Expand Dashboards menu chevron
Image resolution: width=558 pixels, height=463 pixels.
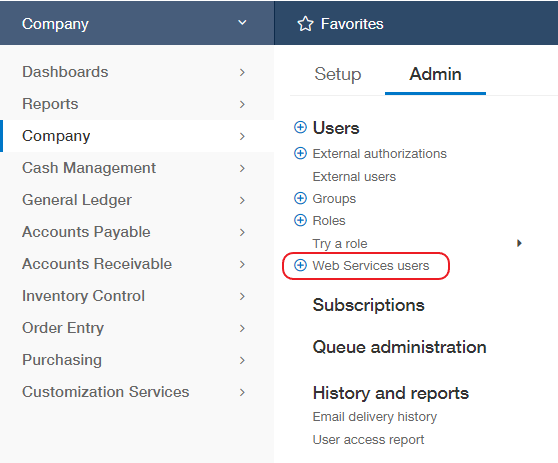coord(242,72)
